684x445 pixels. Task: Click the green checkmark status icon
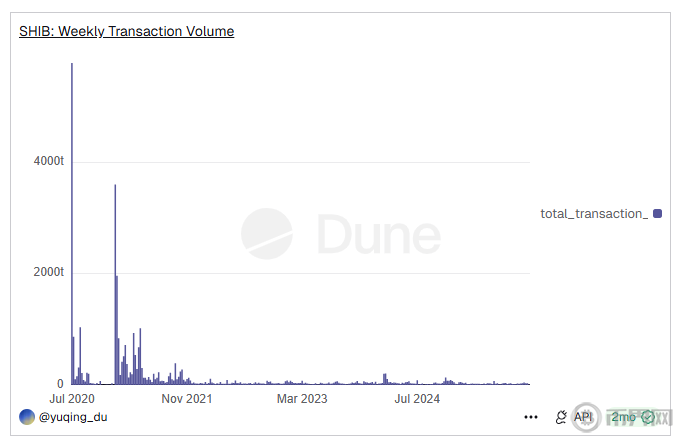648,417
